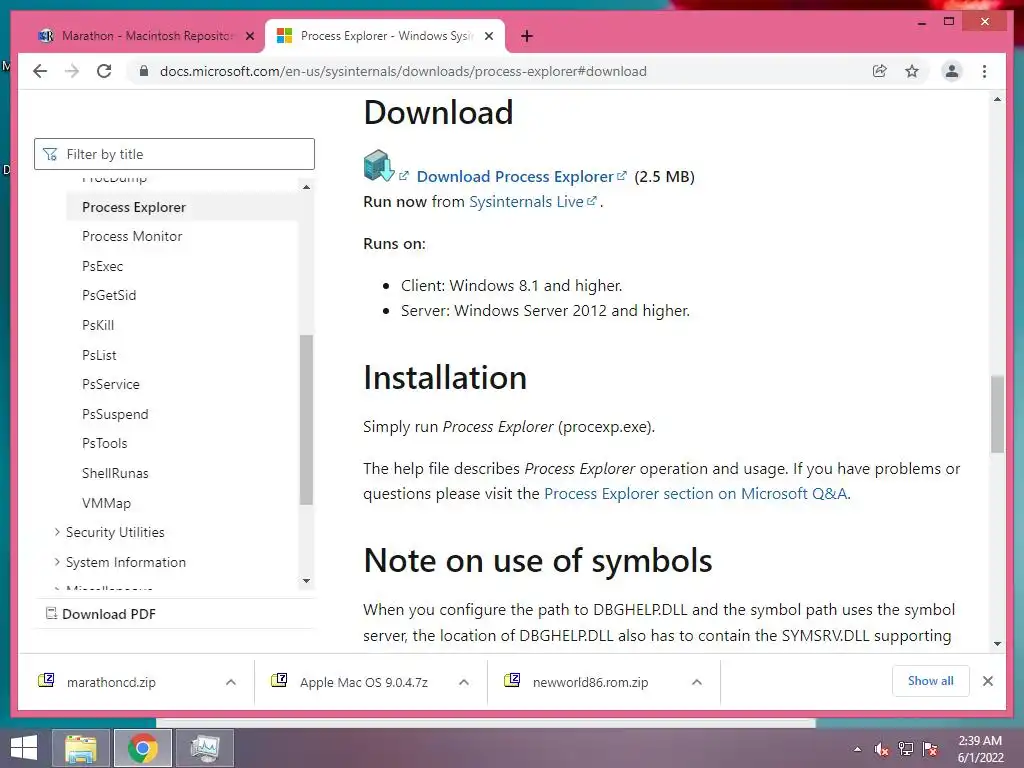This screenshot has height=768, width=1024.
Task: Open Chrome's three-dot menu
Action: (x=984, y=71)
